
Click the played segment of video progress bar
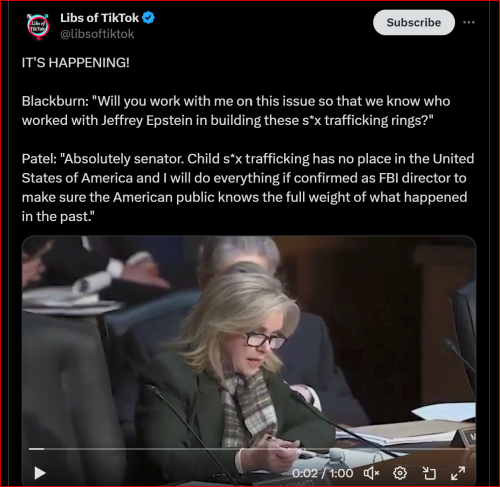coord(36,449)
